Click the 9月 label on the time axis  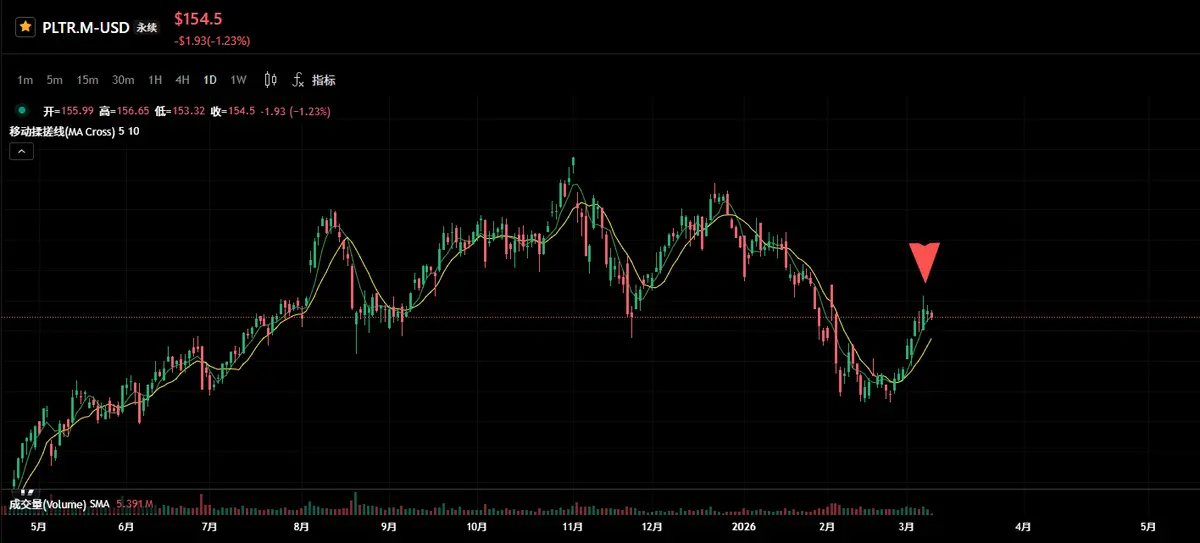pos(388,526)
